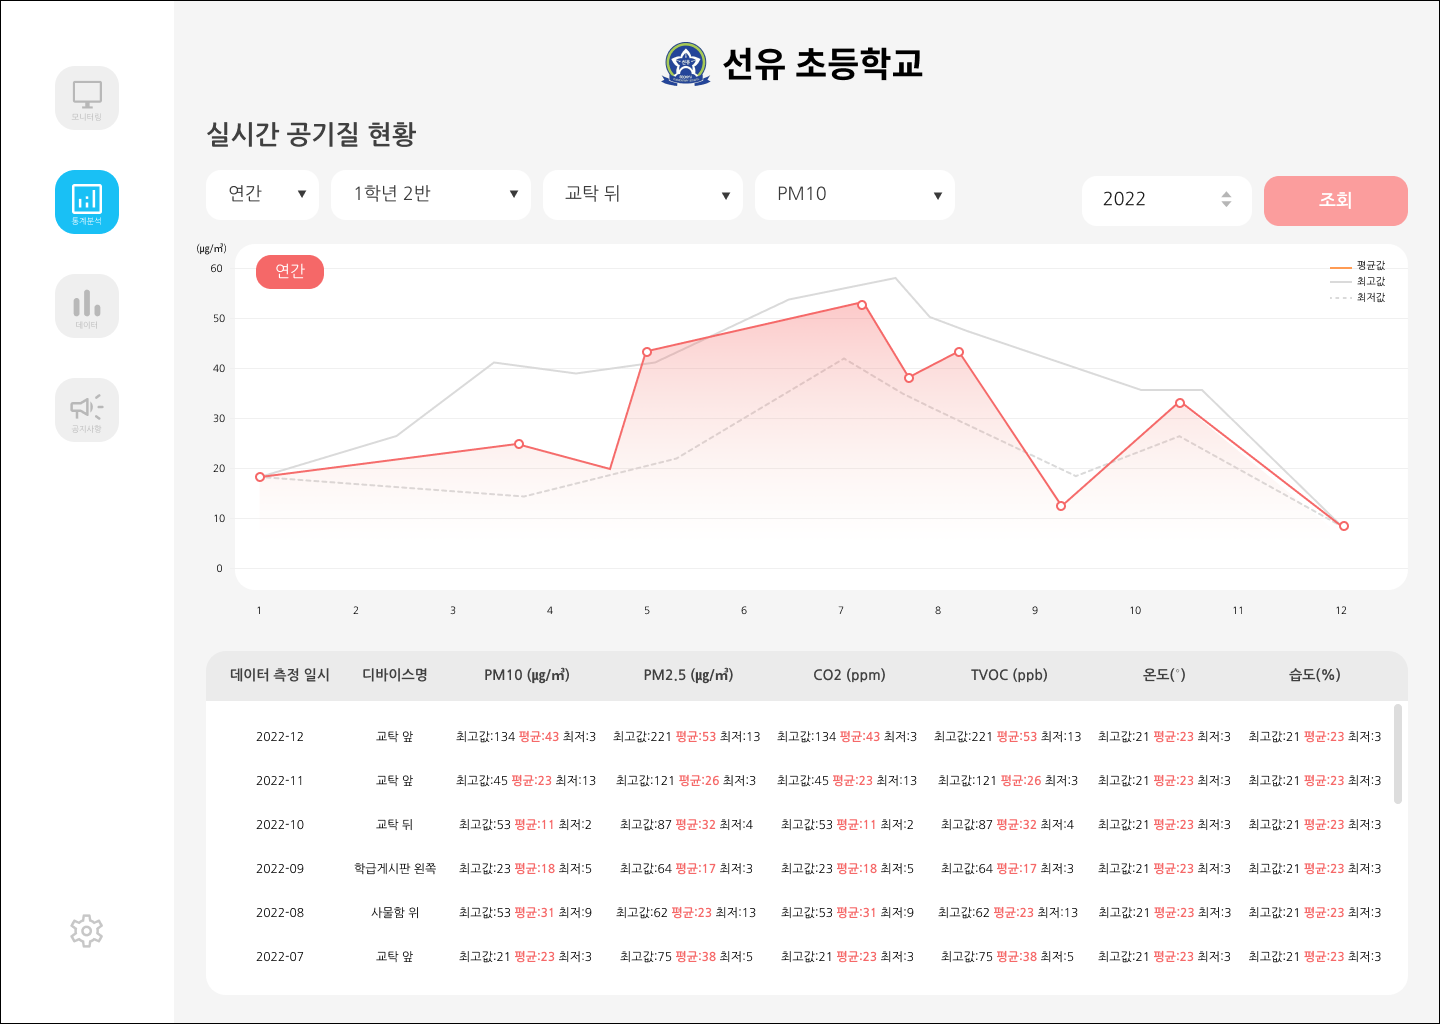The height and width of the screenshot is (1024, 1440).
Task: Click CO2 cell in 2022-09 row
Action: pos(847,869)
